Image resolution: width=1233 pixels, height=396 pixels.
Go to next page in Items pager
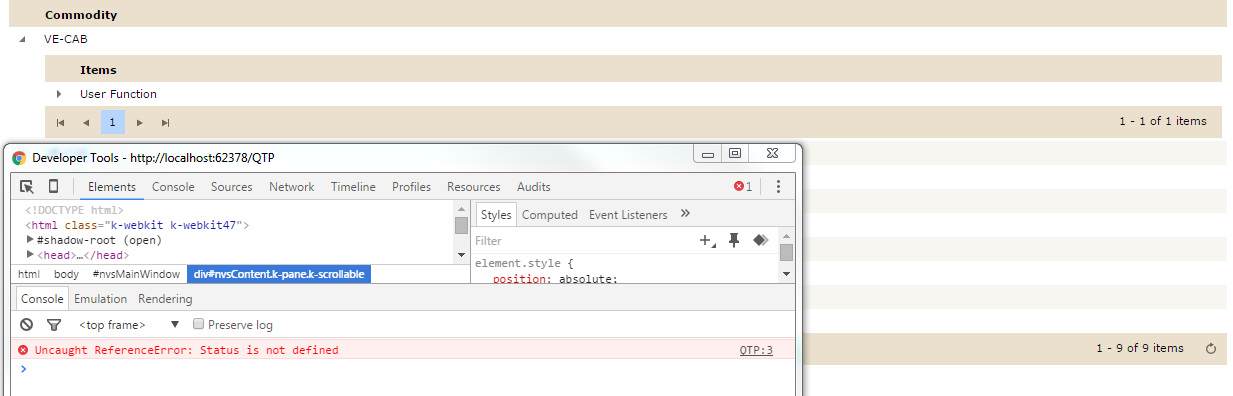[x=139, y=122]
